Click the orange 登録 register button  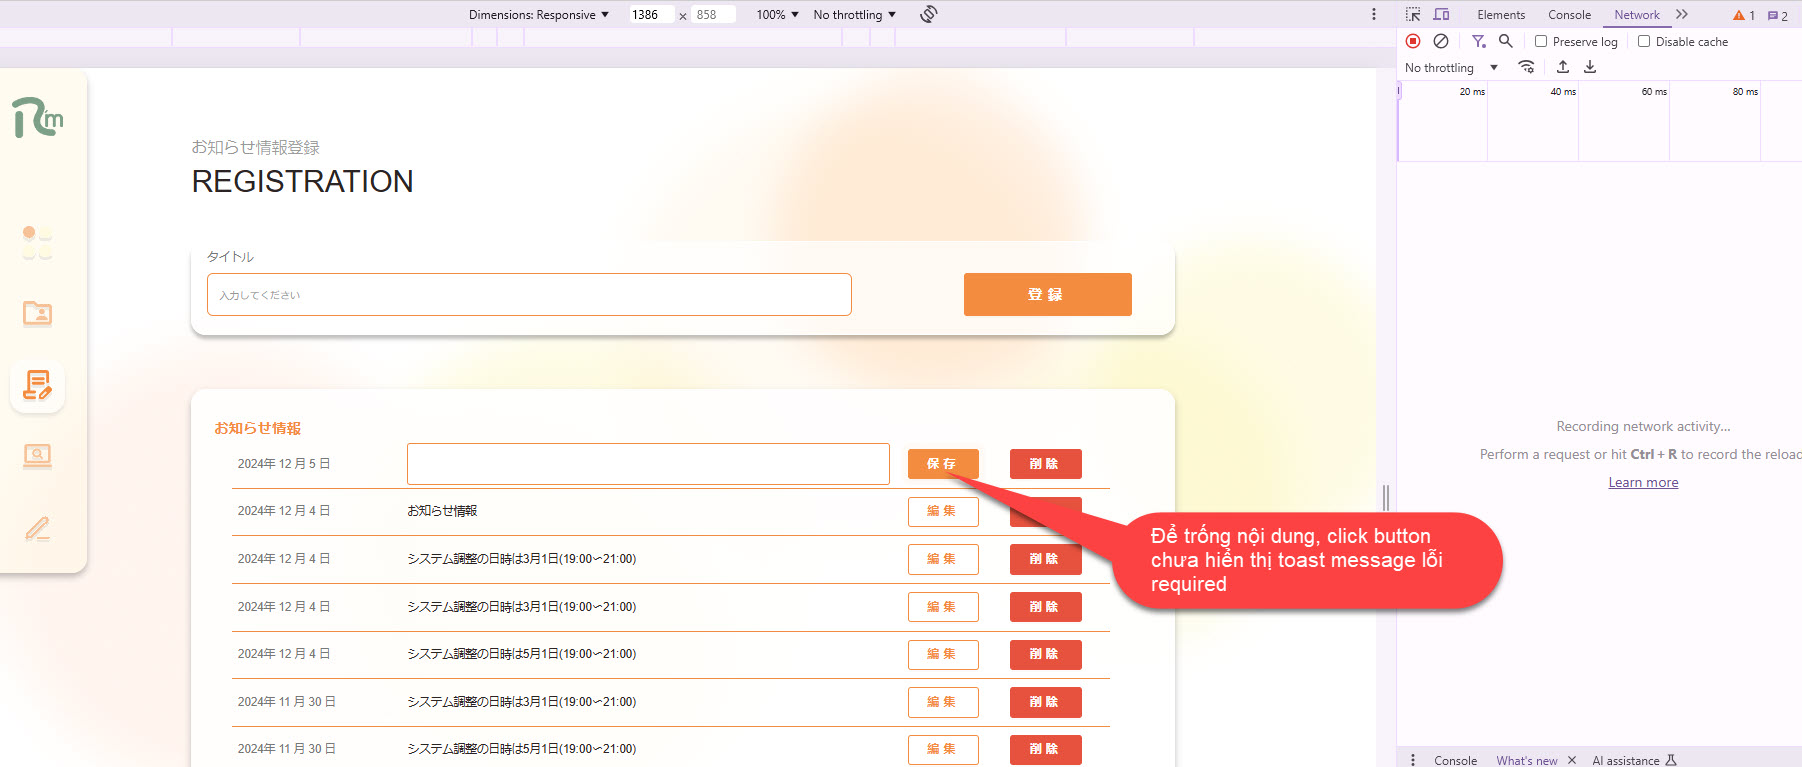(x=1047, y=294)
